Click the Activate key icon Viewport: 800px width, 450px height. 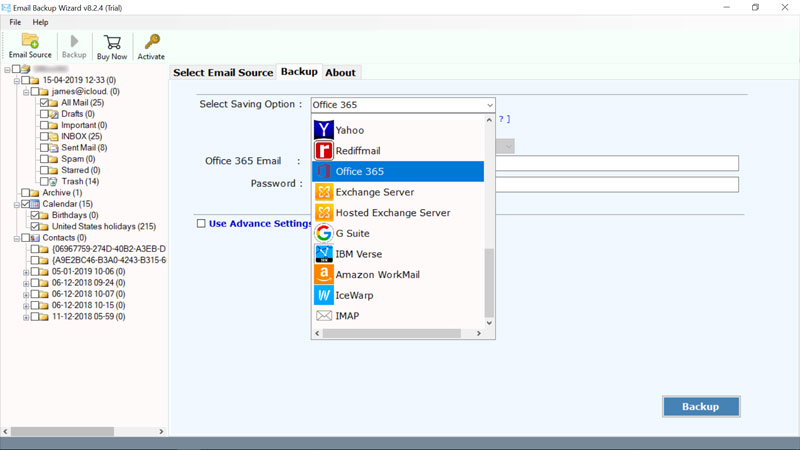click(152, 41)
